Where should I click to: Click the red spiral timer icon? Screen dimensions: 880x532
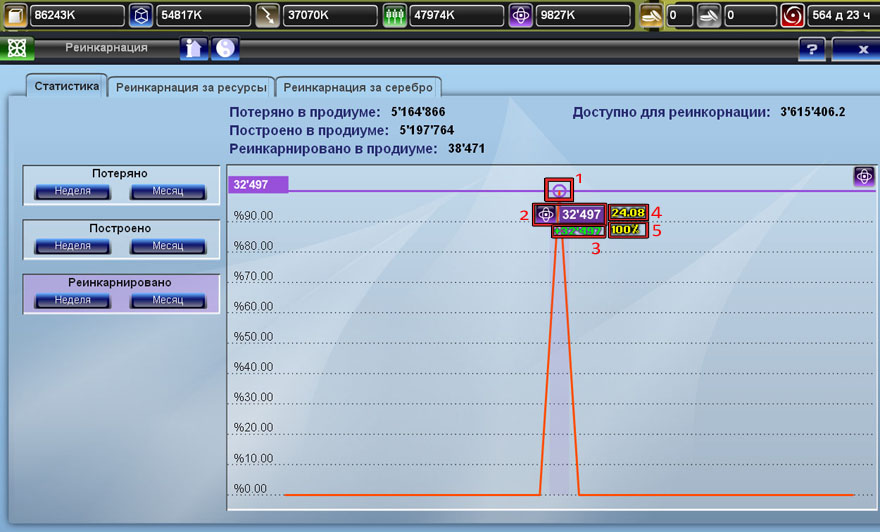click(792, 16)
